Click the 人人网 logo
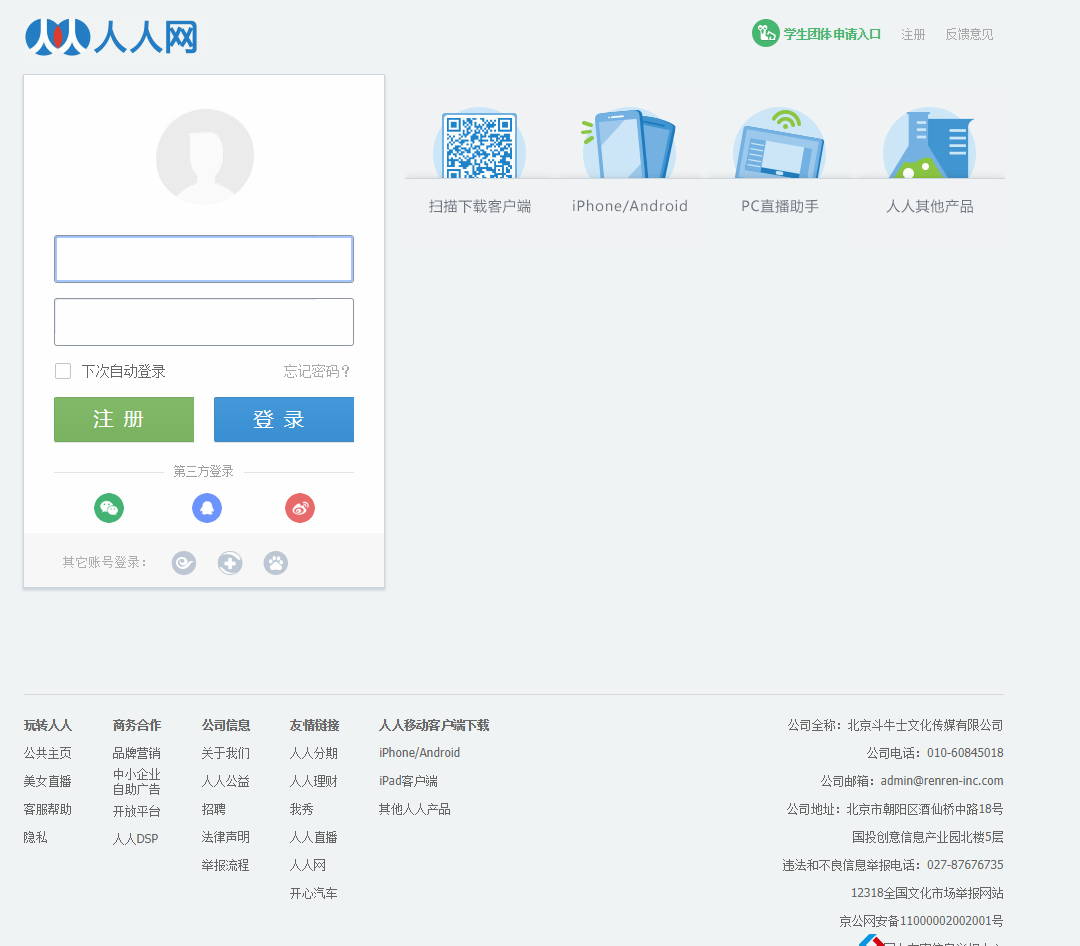The image size is (1080, 946). coord(111,37)
